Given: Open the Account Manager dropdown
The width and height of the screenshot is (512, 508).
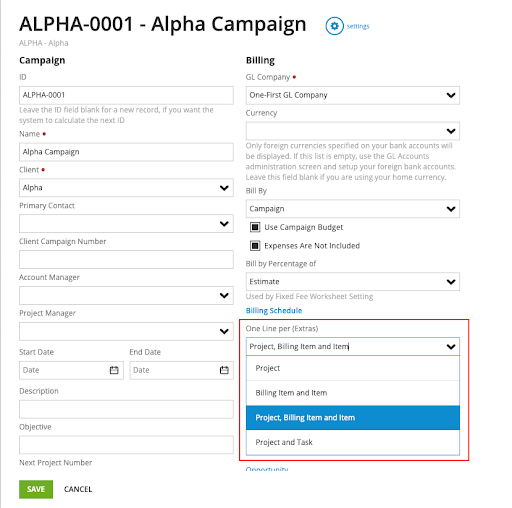Looking at the screenshot, I should pyautogui.click(x=126, y=295).
